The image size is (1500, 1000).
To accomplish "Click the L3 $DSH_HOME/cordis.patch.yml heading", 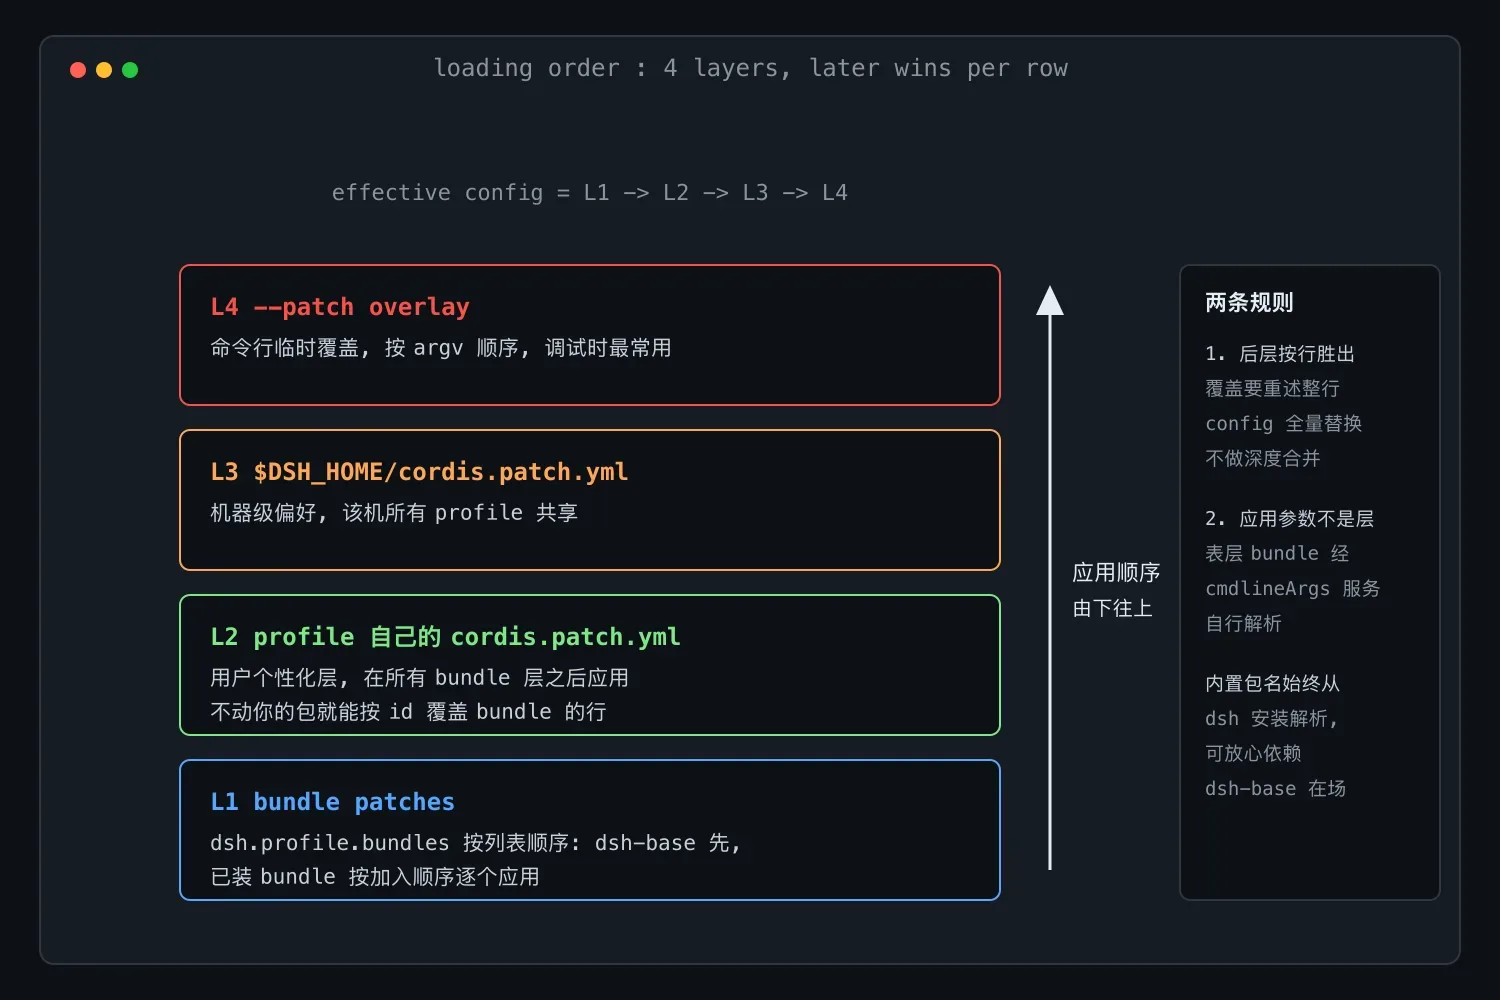I will pyautogui.click(x=419, y=472).
